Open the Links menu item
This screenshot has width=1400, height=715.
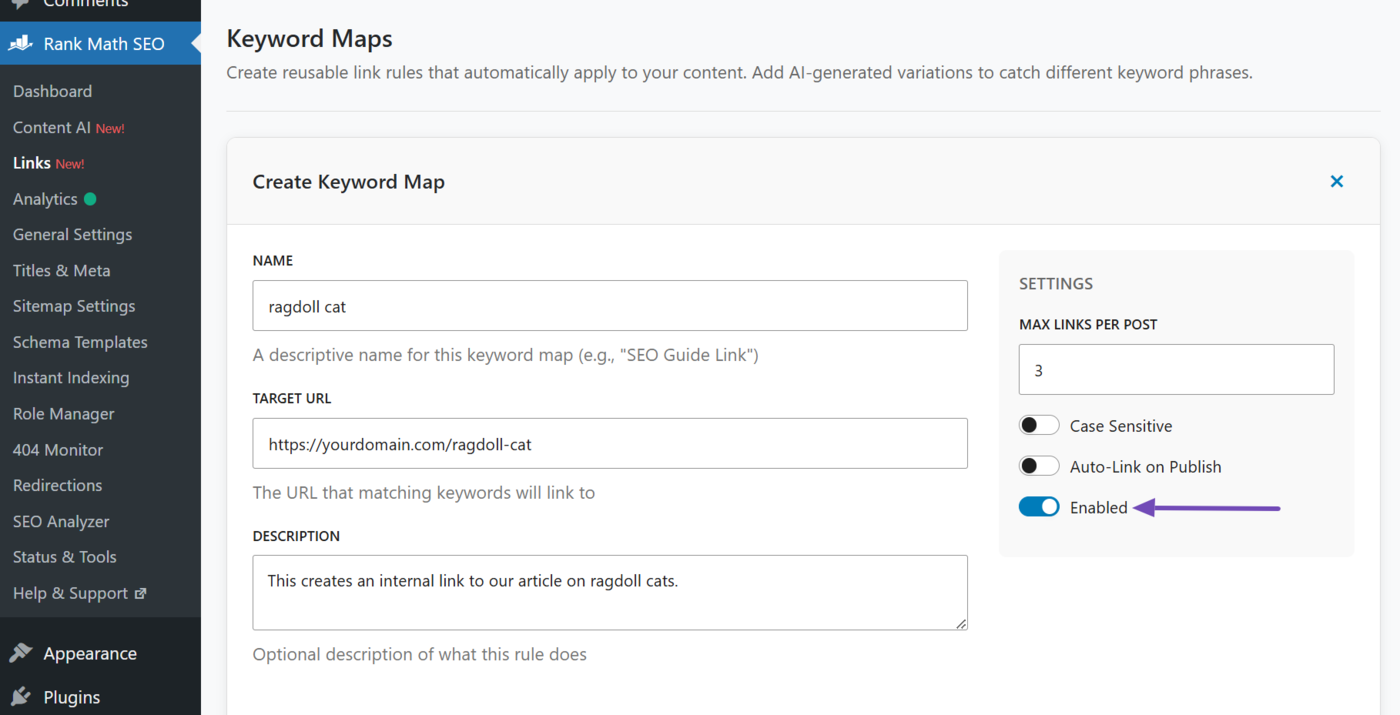32,163
